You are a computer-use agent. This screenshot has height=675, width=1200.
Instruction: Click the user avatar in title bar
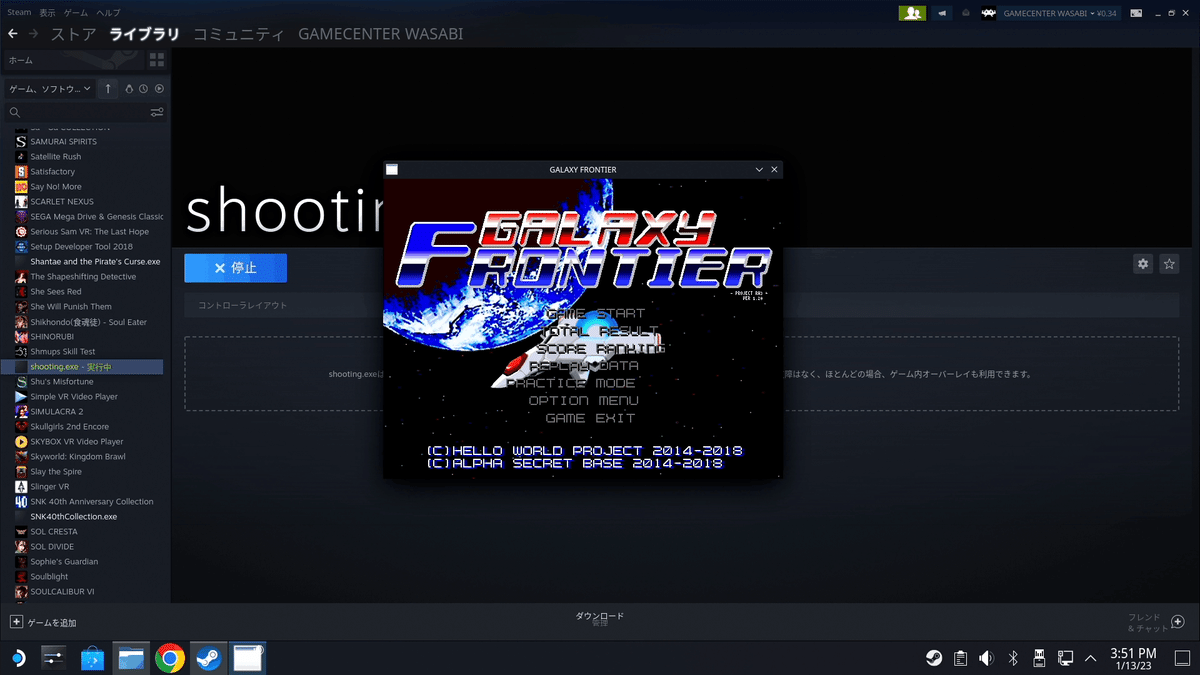[988, 13]
